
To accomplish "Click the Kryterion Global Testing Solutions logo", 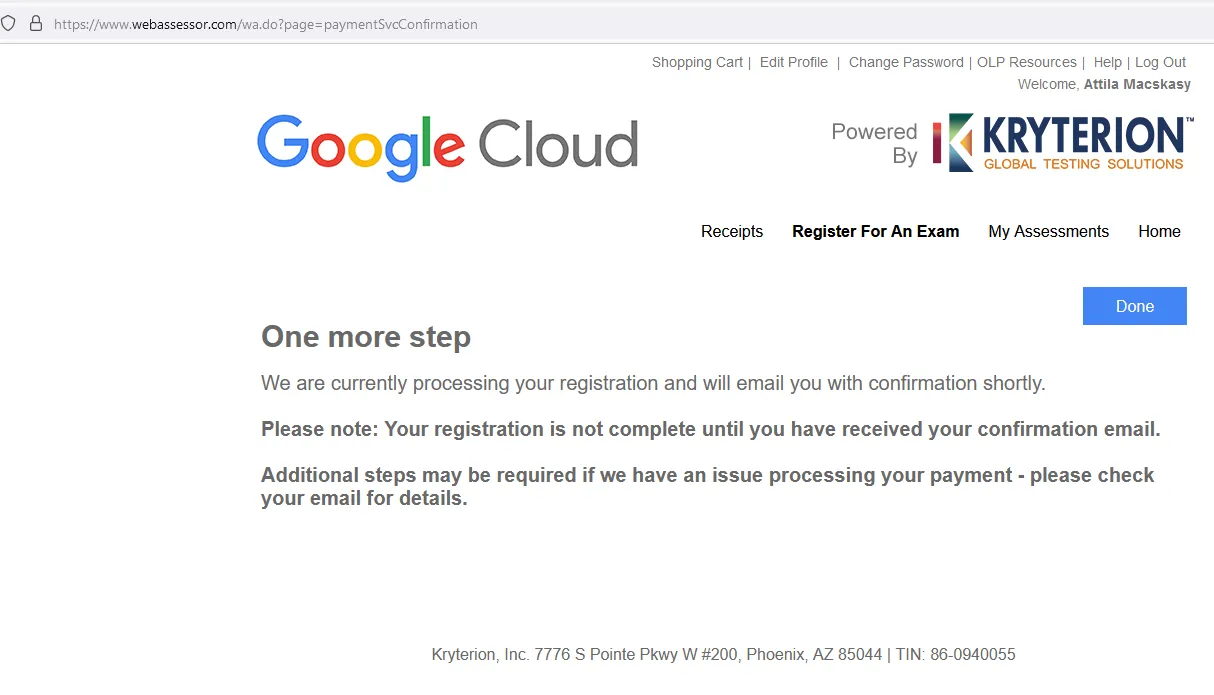I will 1063,143.
